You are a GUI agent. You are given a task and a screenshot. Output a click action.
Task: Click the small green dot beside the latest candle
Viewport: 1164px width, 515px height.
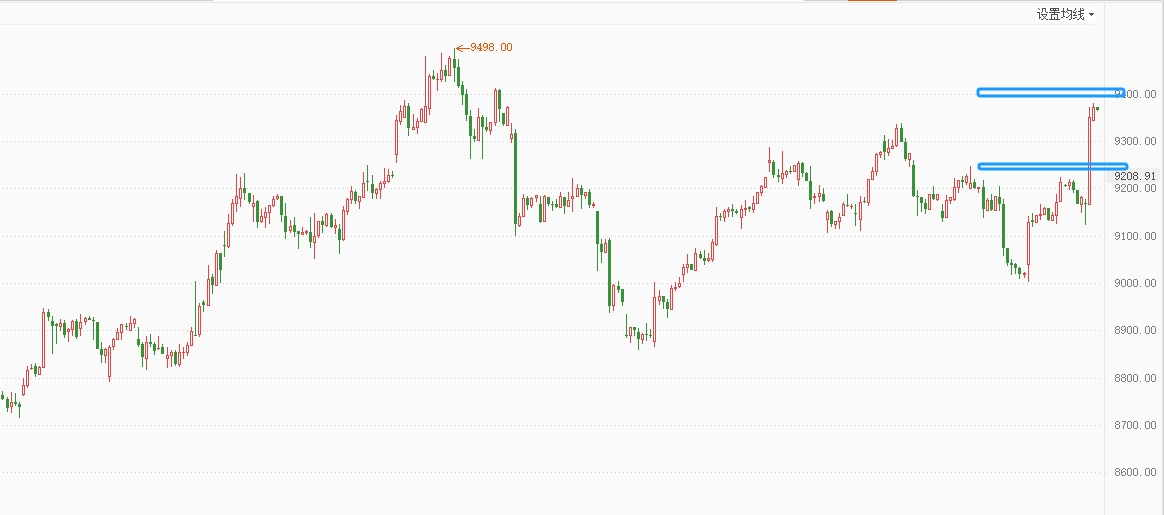pos(1097,108)
